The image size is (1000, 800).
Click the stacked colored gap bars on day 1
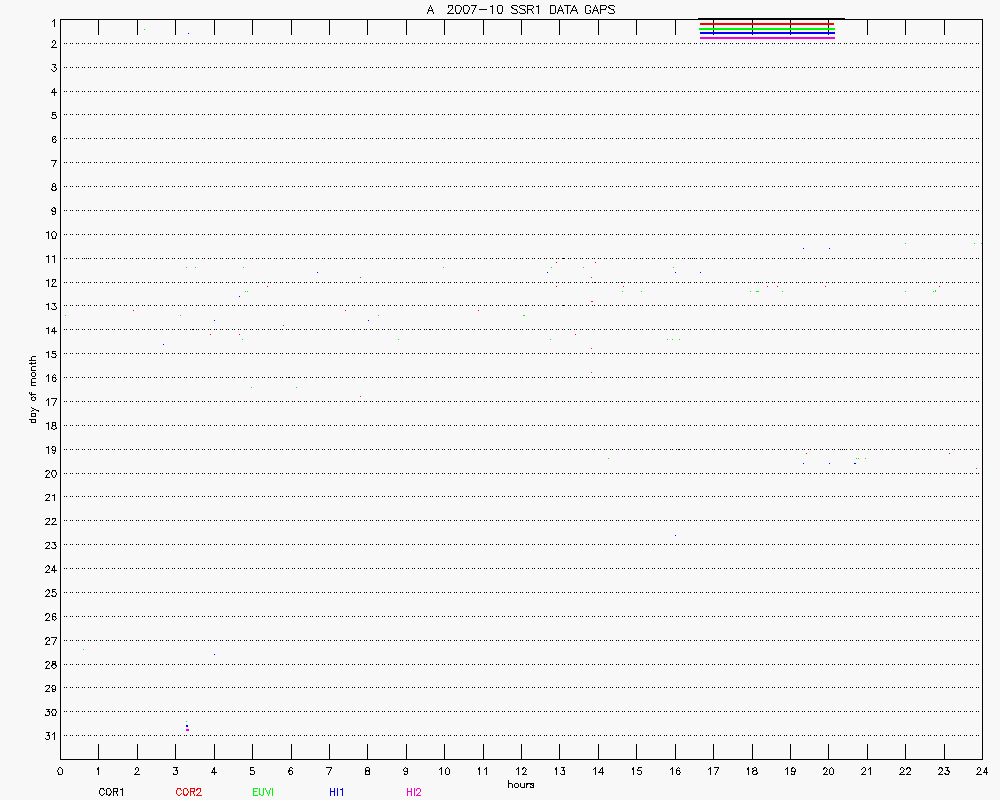pyautogui.click(x=767, y=29)
